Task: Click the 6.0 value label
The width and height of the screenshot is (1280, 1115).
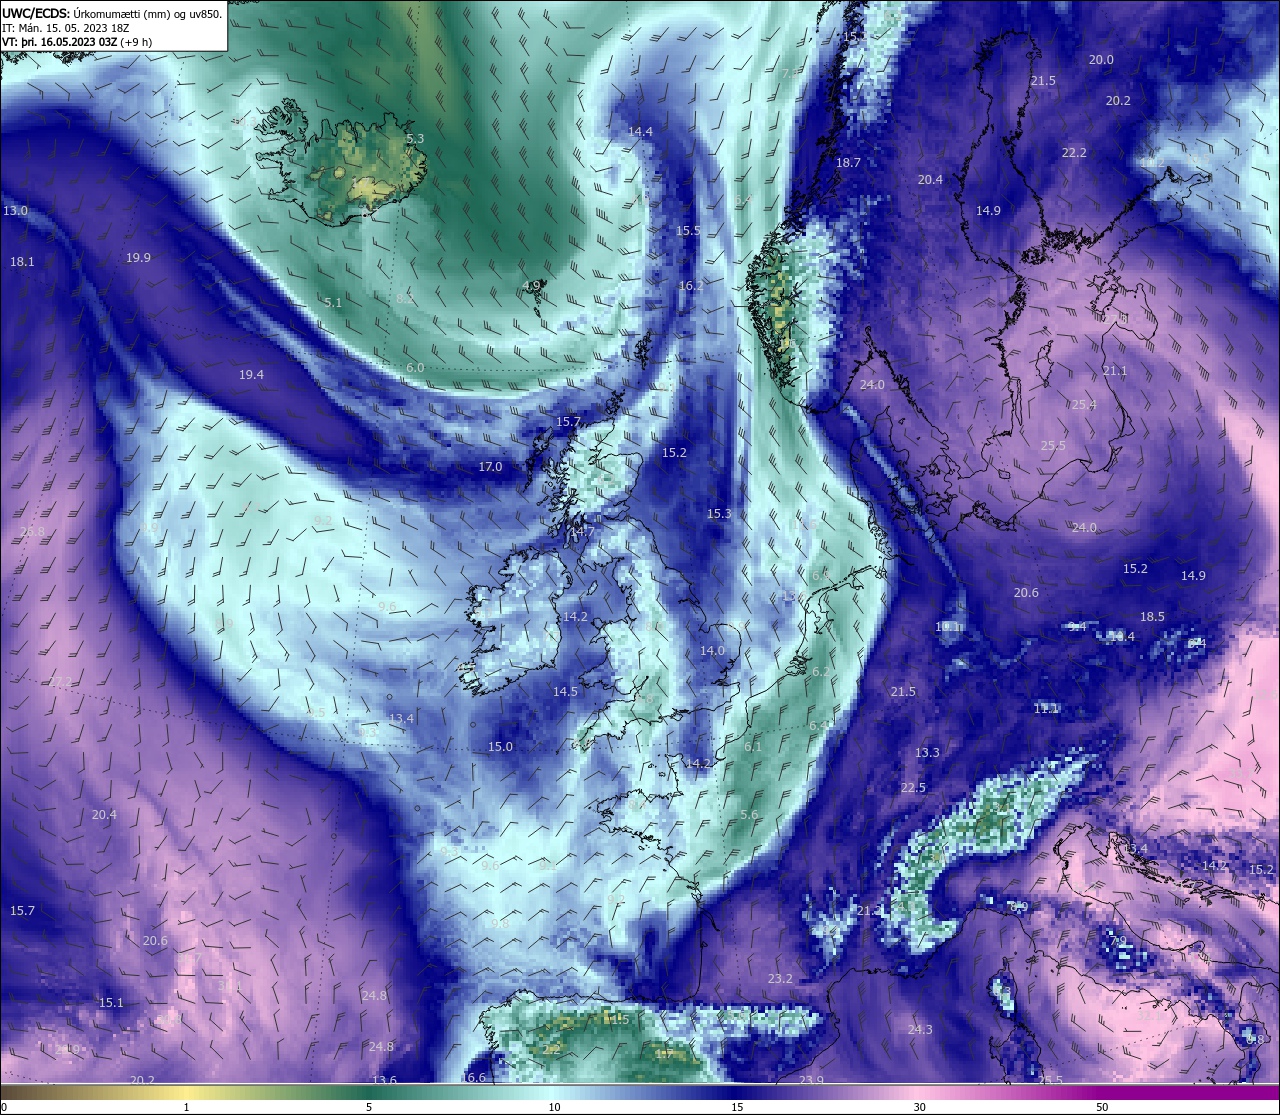Action: click(x=415, y=368)
